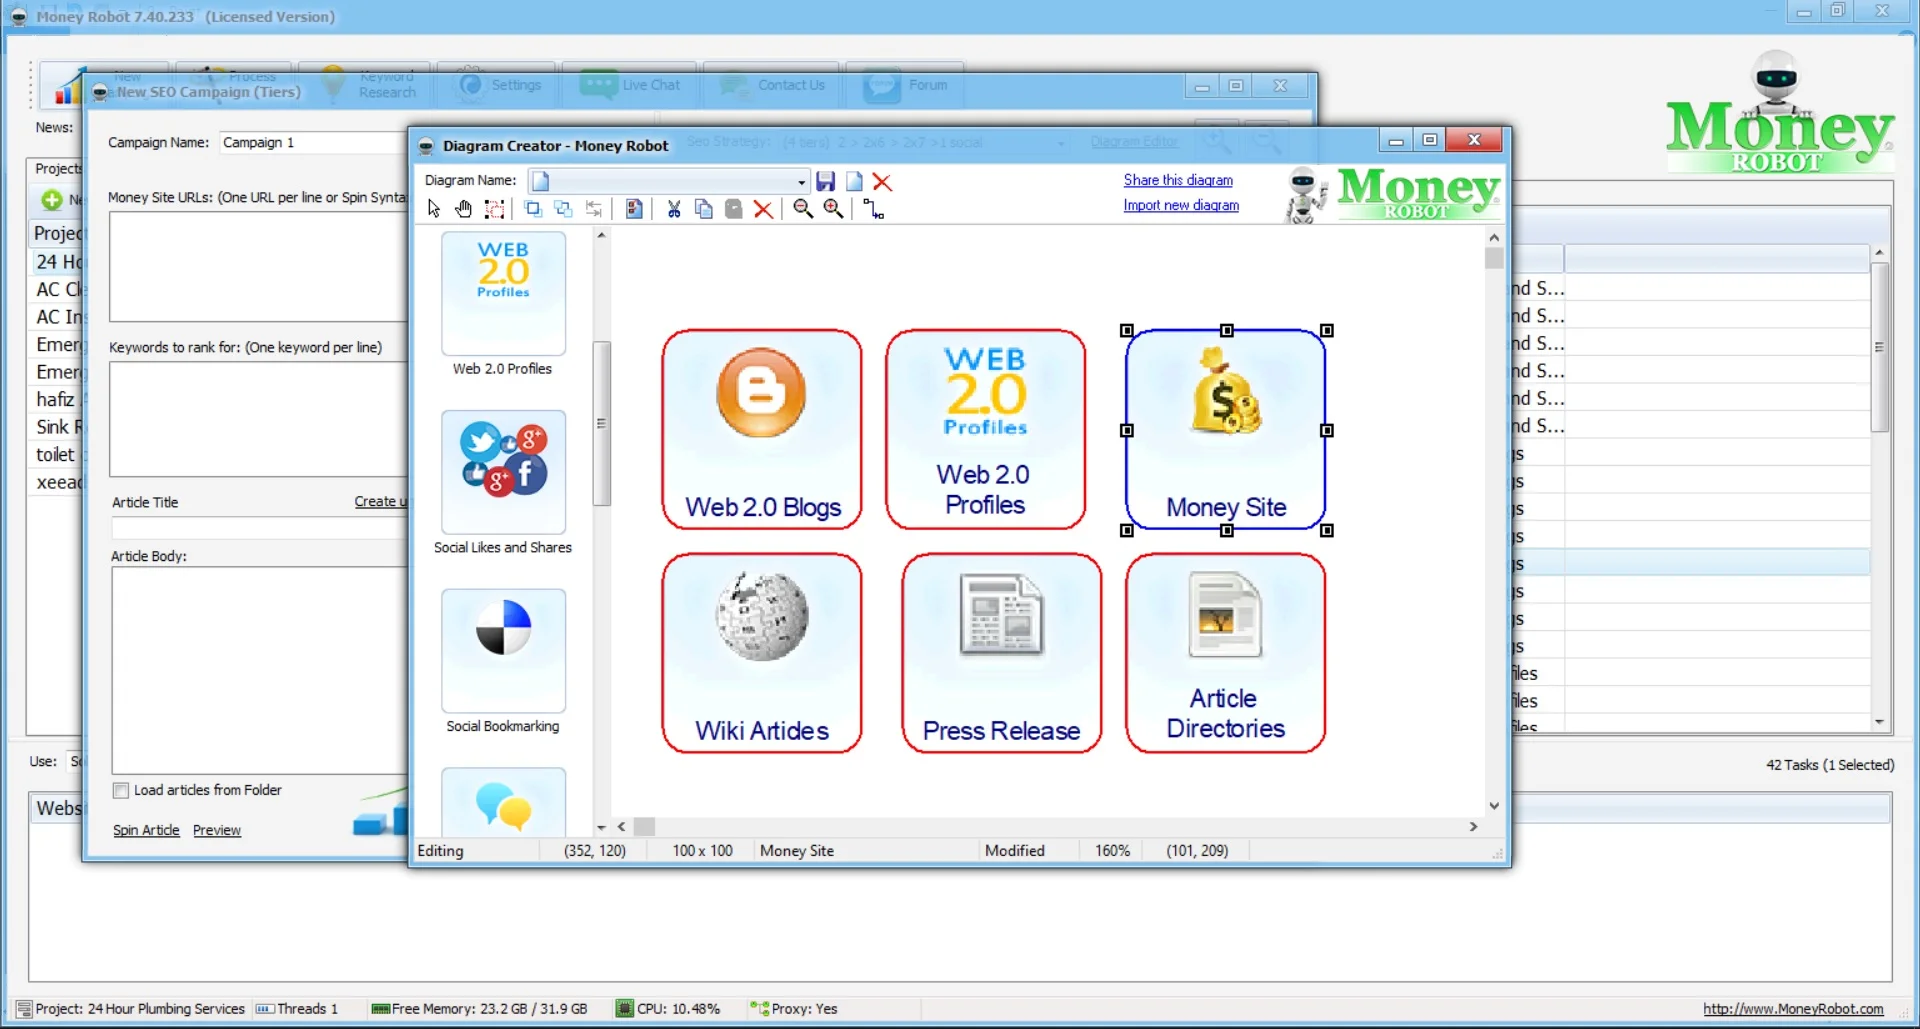Click the canvas horizontal scrollbar thumb
The image size is (1920, 1029).
coord(645,827)
